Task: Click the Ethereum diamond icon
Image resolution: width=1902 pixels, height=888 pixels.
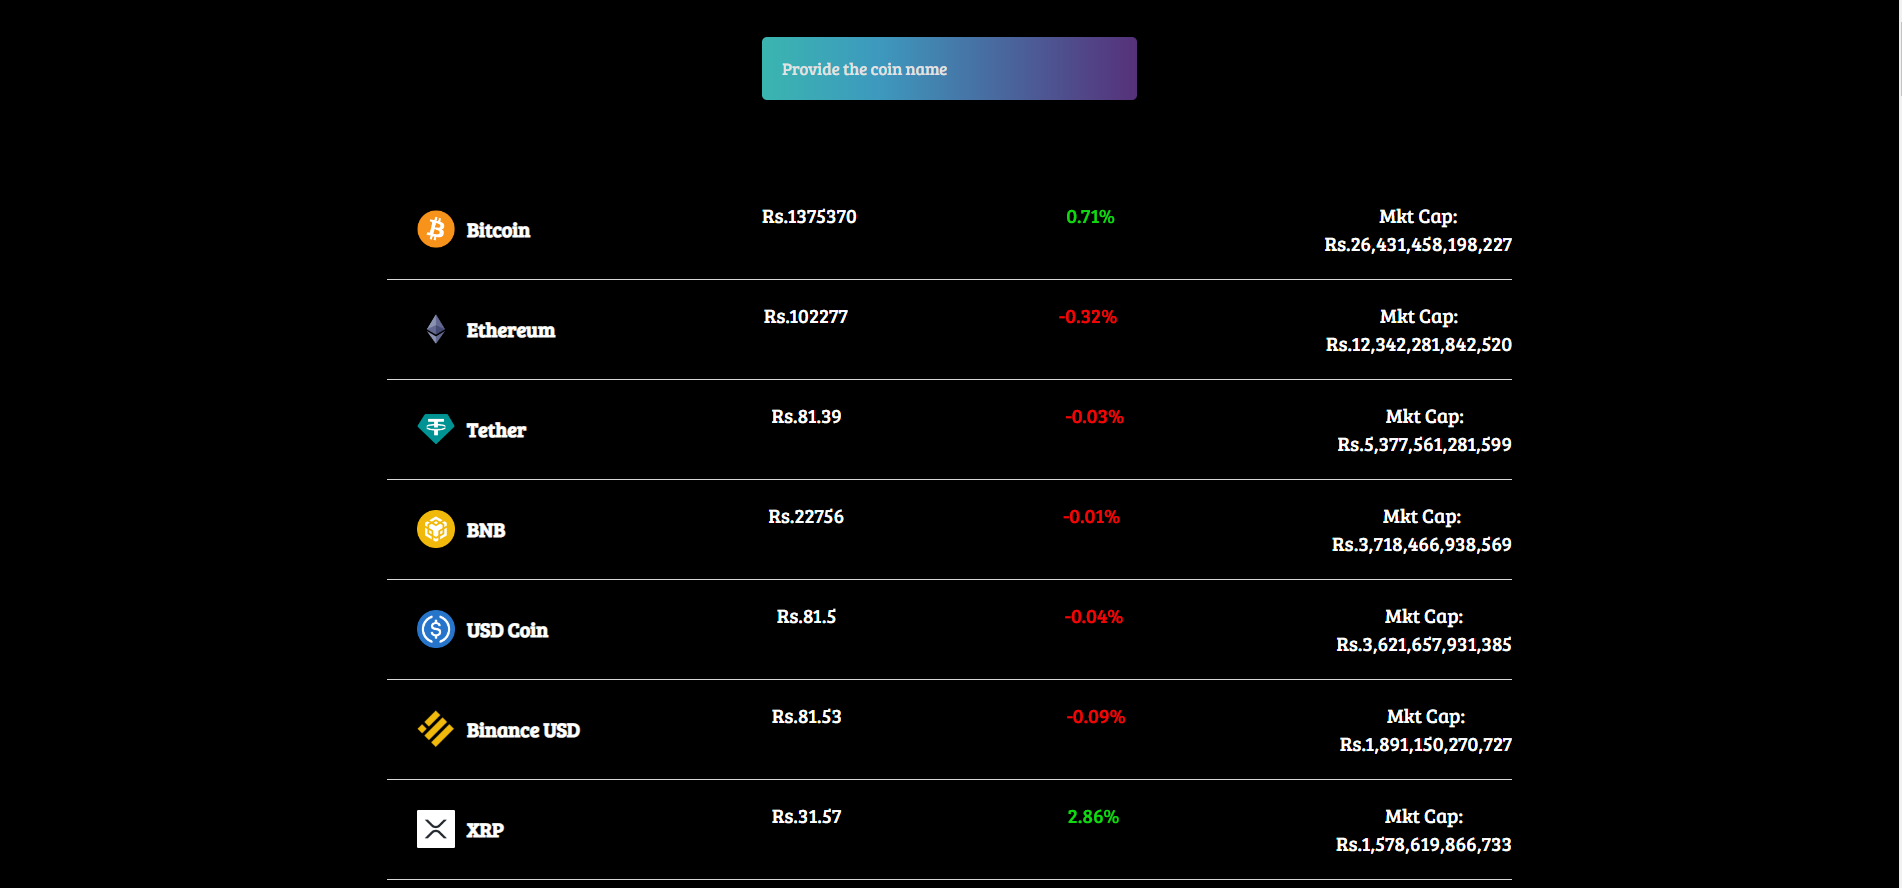Action: (435, 329)
